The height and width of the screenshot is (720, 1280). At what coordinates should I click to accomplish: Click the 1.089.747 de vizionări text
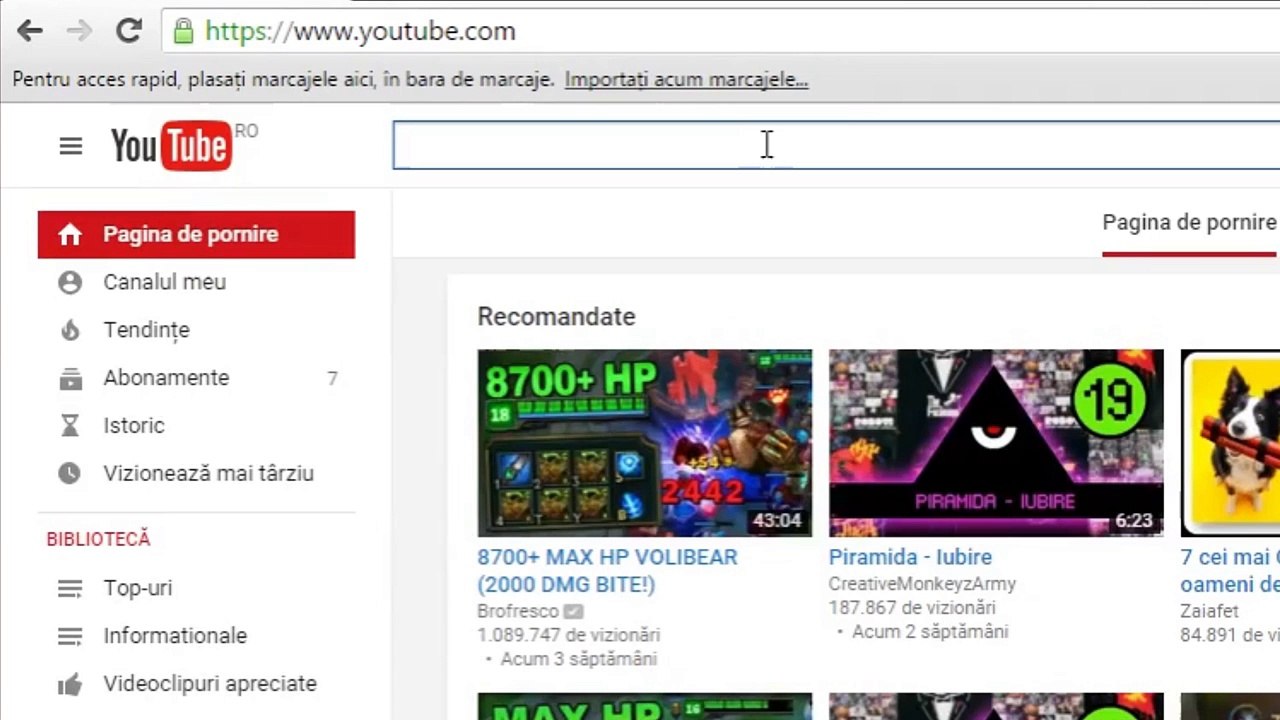pyautogui.click(x=569, y=635)
